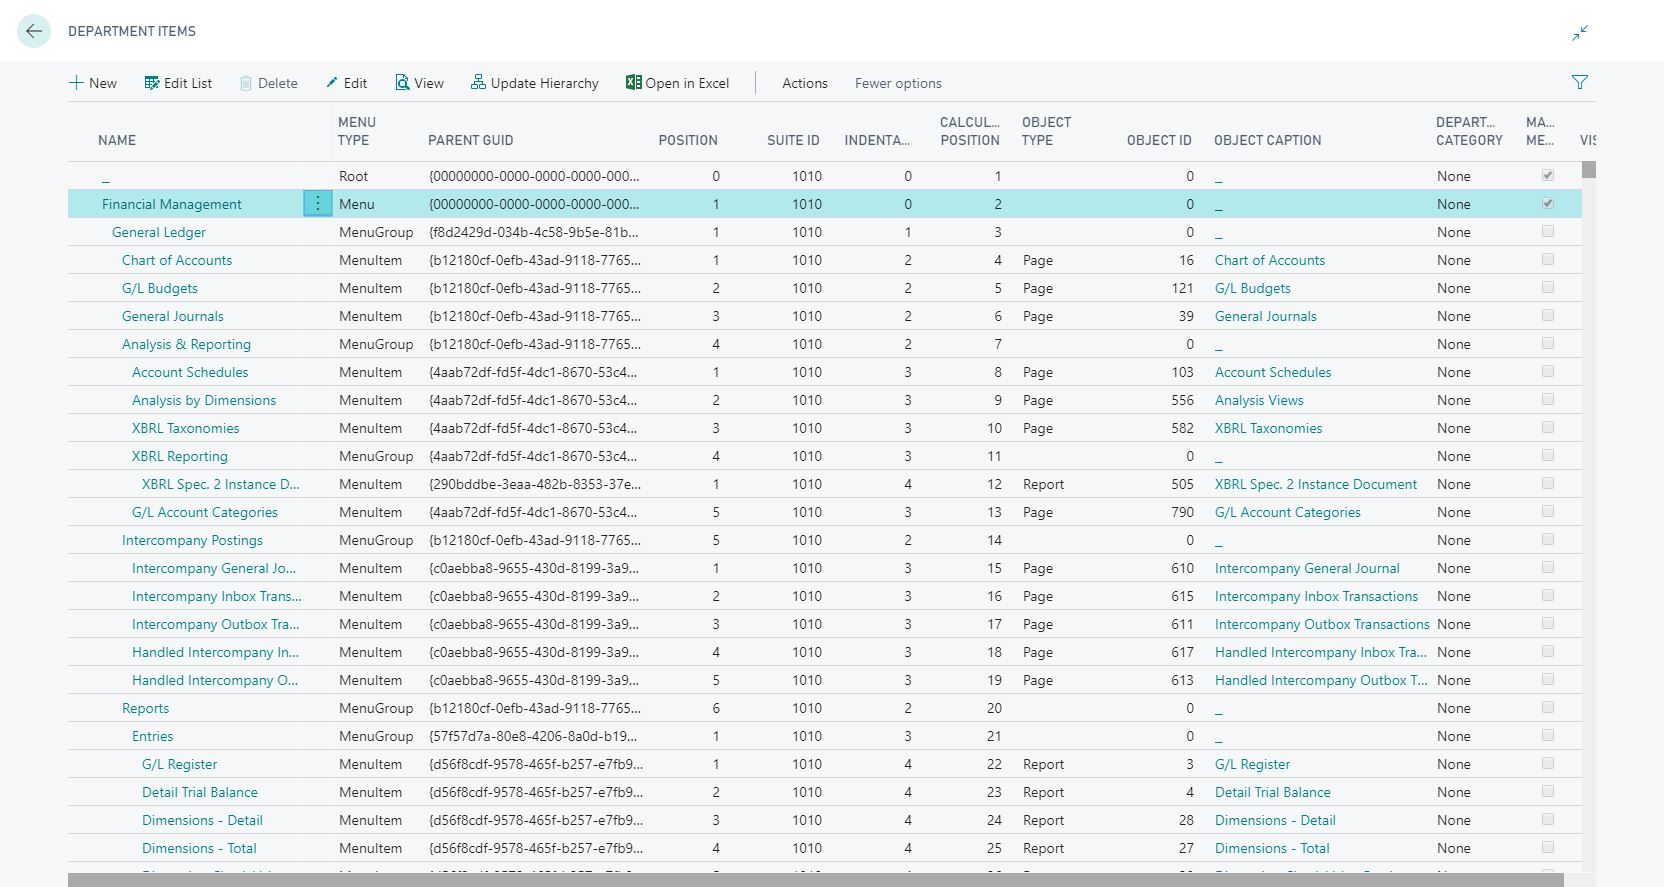Sort by Object Type column header

[x=1046, y=131]
